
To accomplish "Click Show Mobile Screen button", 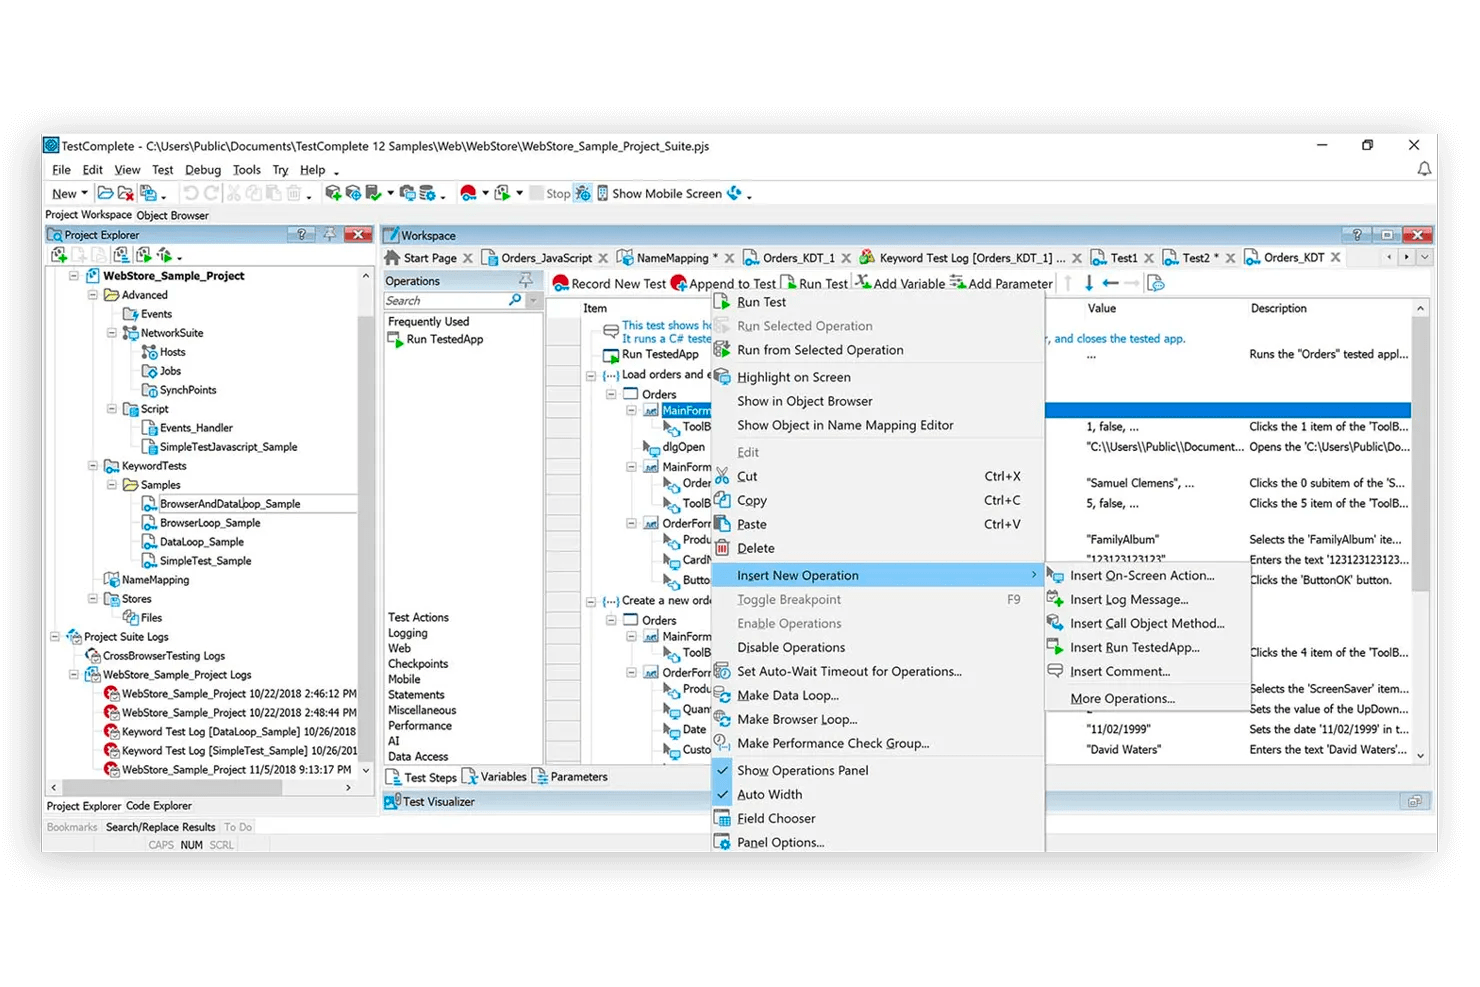I will pyautogui.click(x=666, y=193).
